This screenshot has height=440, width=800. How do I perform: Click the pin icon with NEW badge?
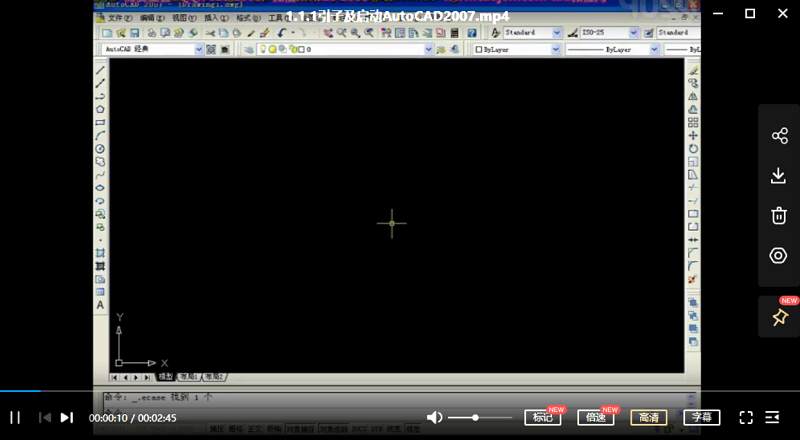tap(779, 317)
